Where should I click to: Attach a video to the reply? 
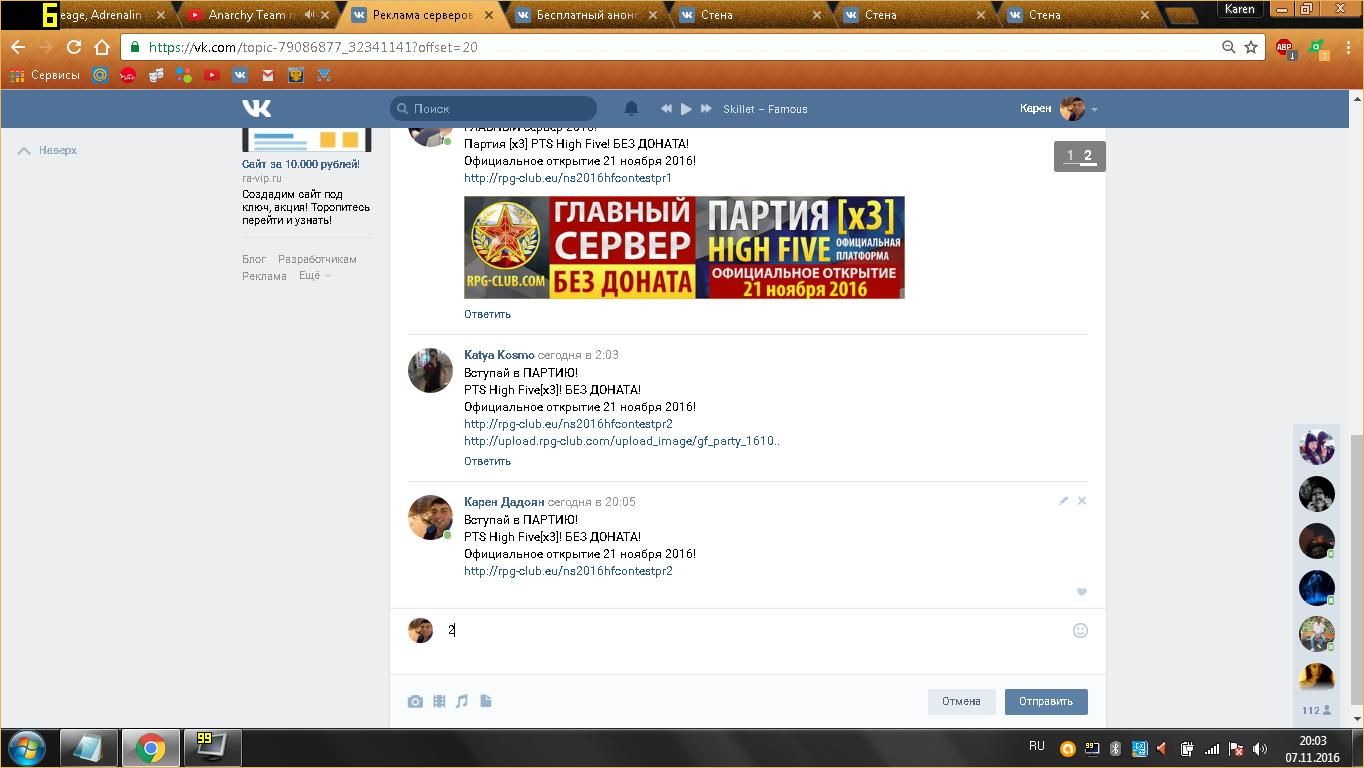(439, 701)
